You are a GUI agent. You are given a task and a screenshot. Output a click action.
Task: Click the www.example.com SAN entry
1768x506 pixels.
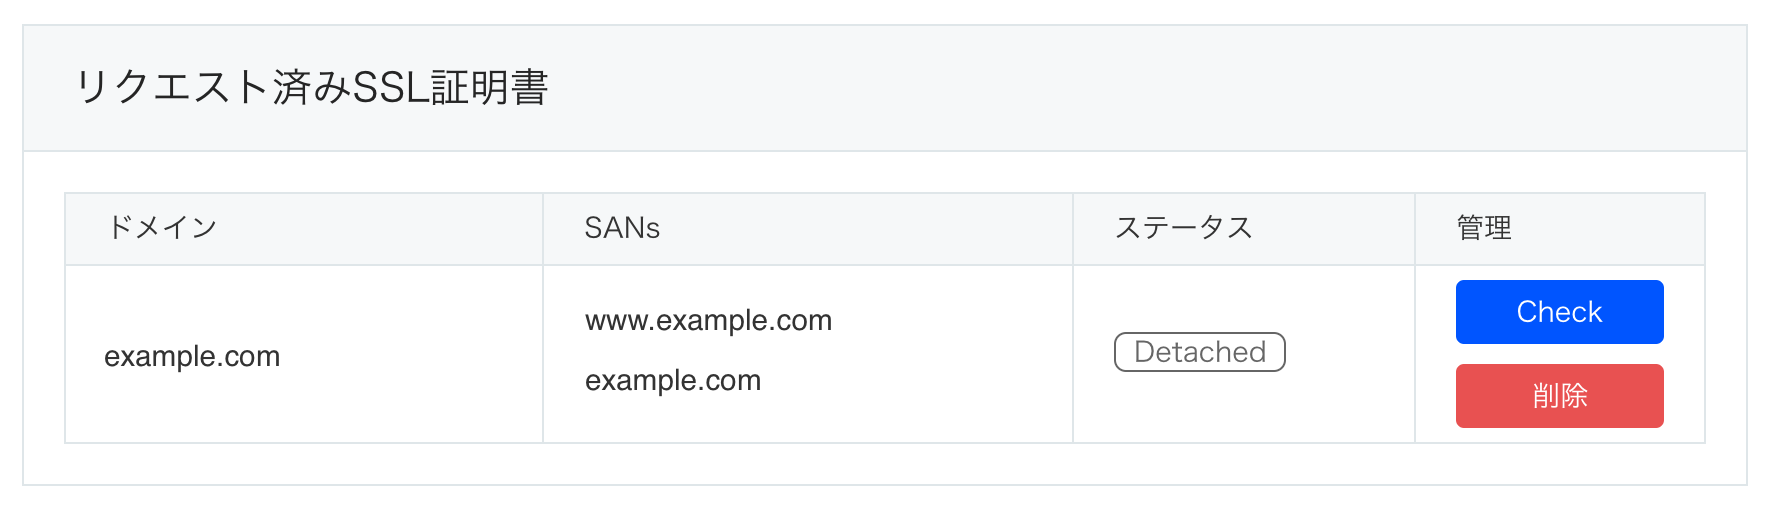coord(709,321)
